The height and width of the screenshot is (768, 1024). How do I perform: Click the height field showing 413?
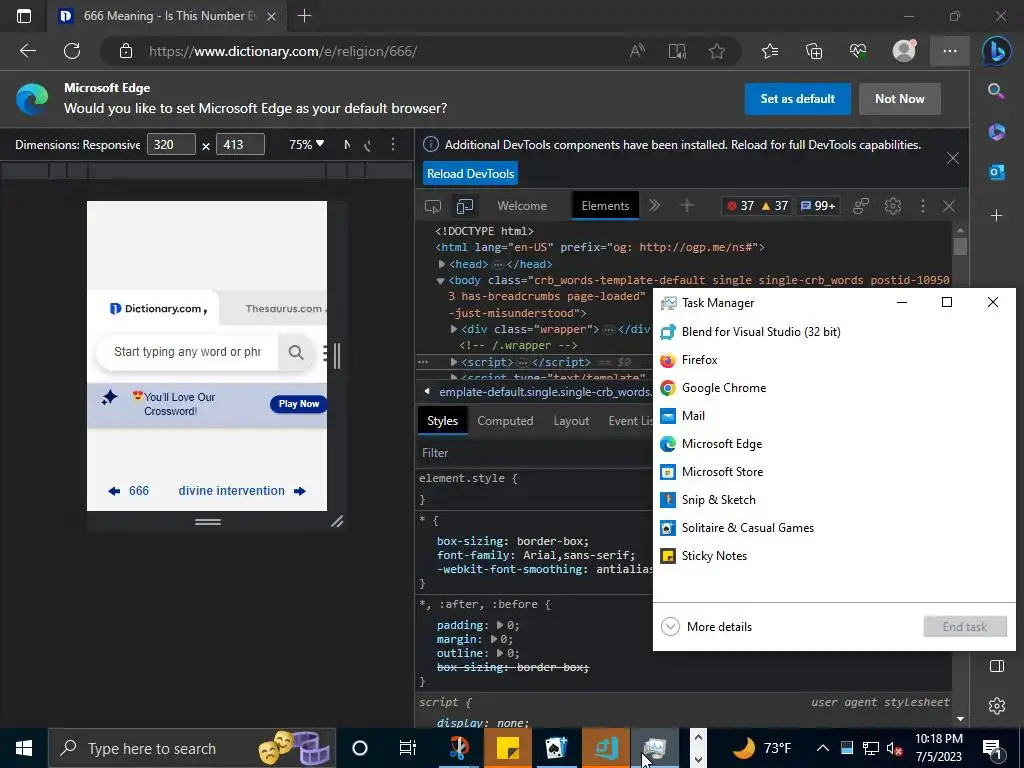coord(240,144)
